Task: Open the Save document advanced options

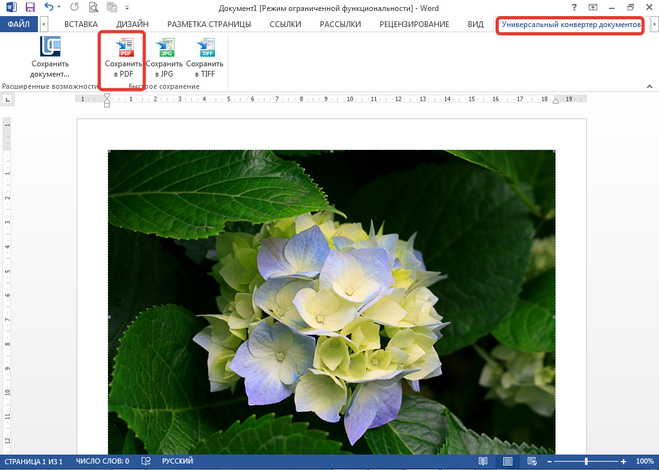Action: click(50, 57)
